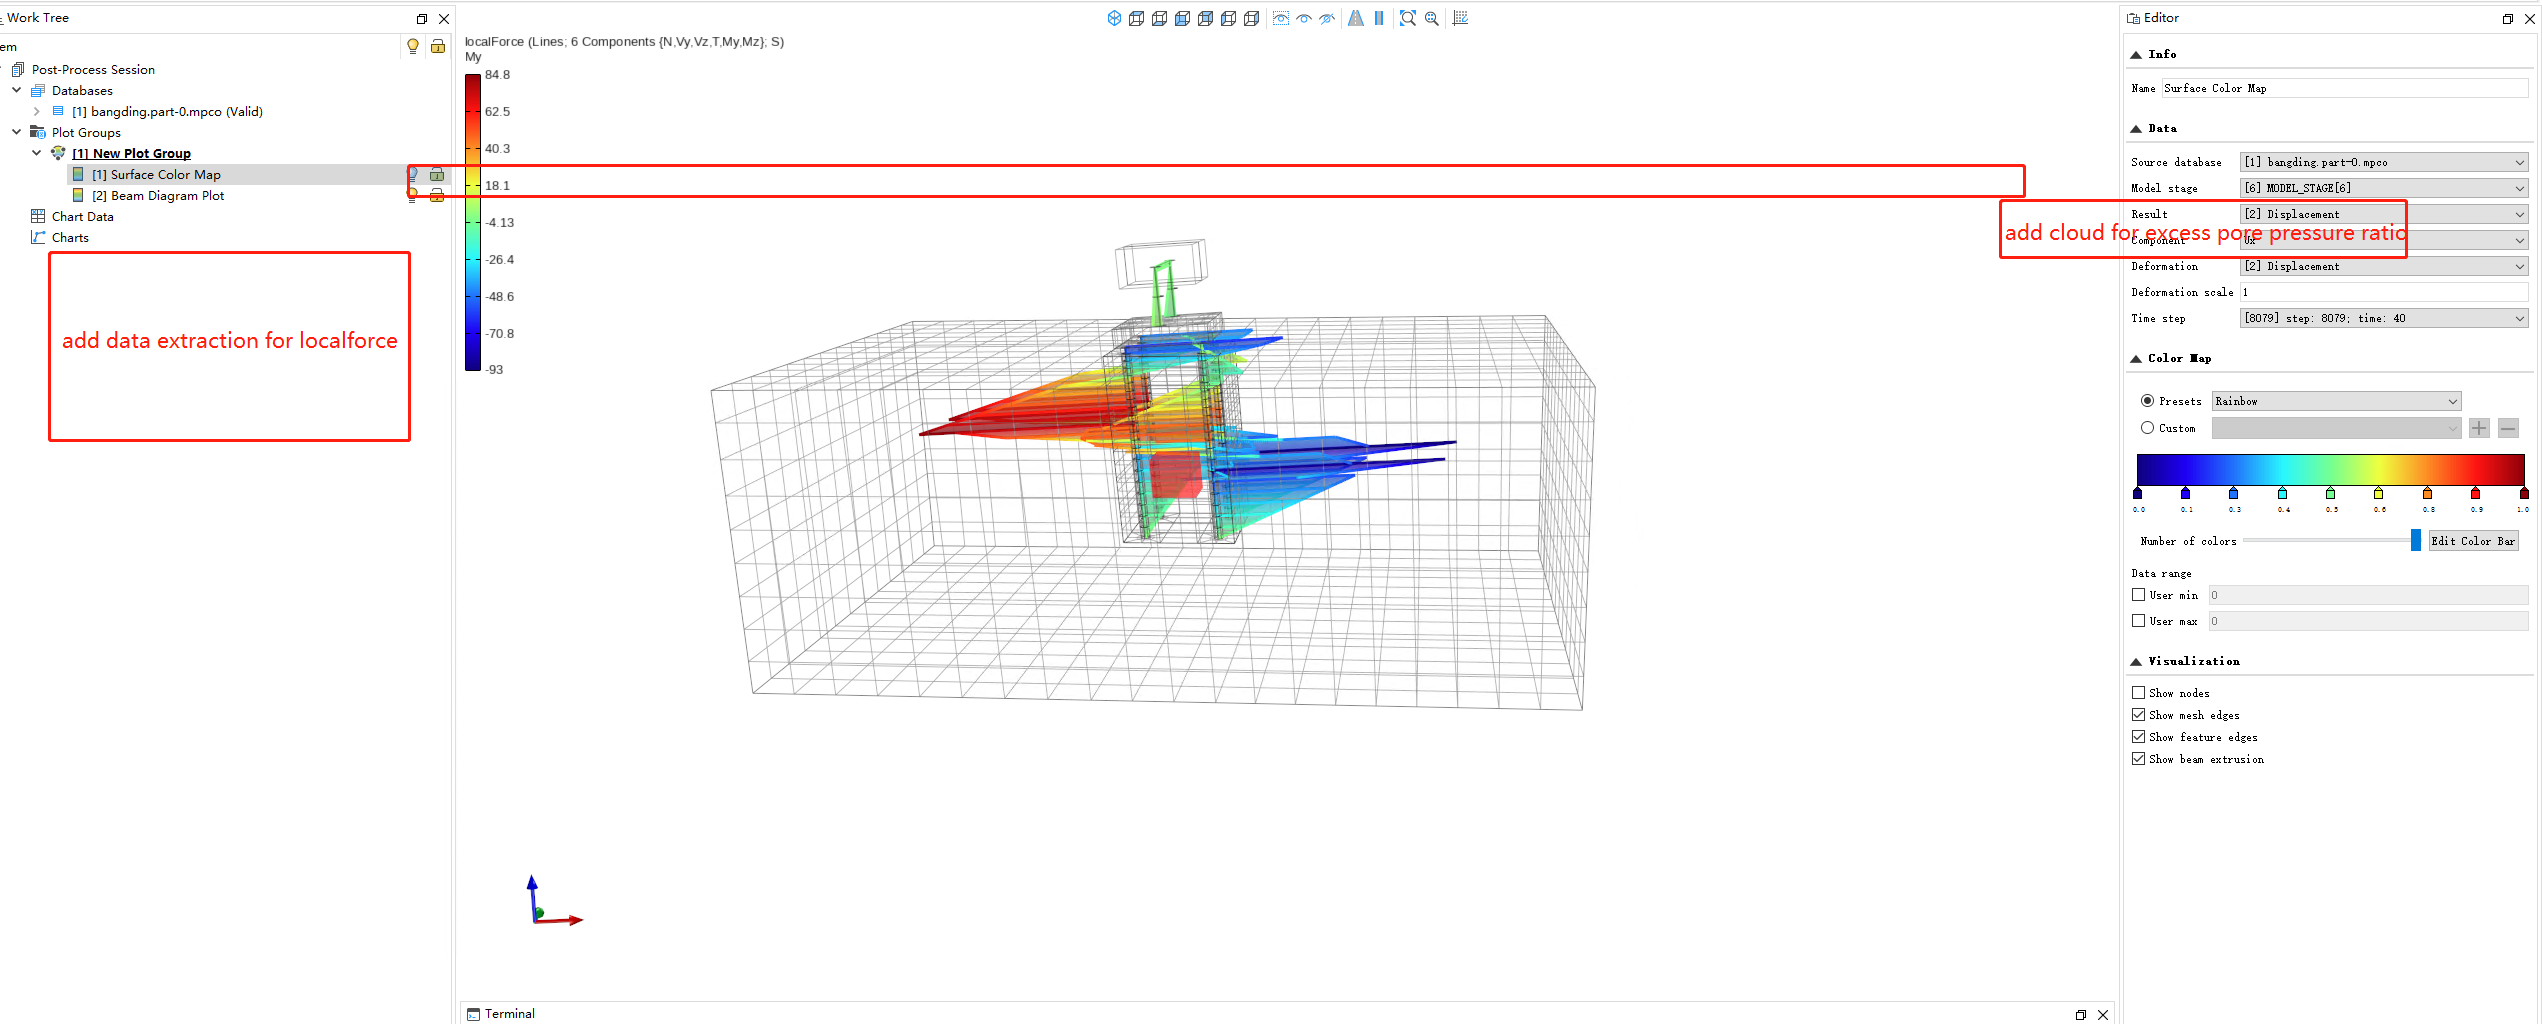Click the axis triad in viewport
The width and height of the screenshot is (2542, 1024).
[x=553, y=901]
